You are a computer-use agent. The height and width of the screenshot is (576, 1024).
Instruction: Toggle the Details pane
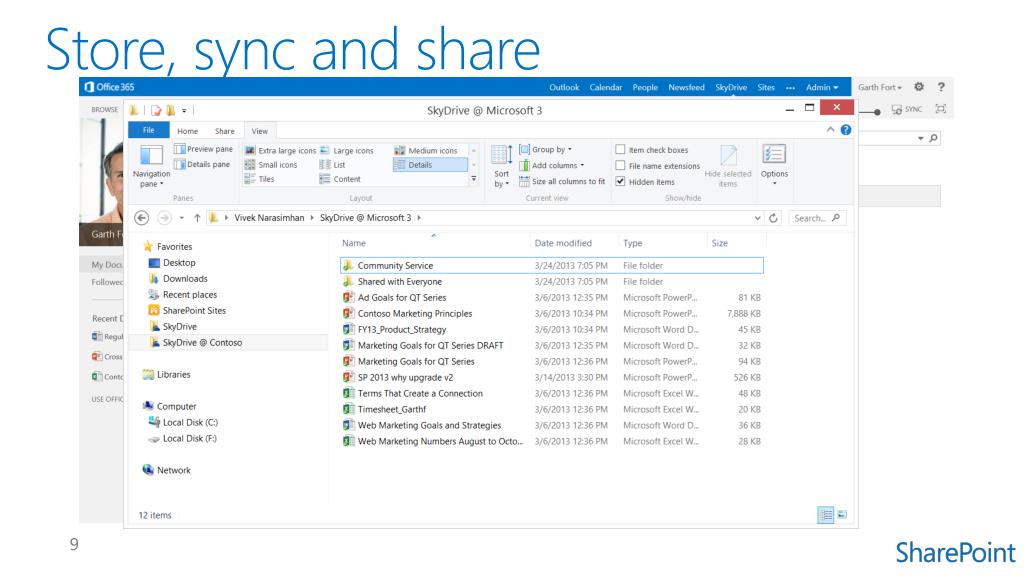point(202,165)
